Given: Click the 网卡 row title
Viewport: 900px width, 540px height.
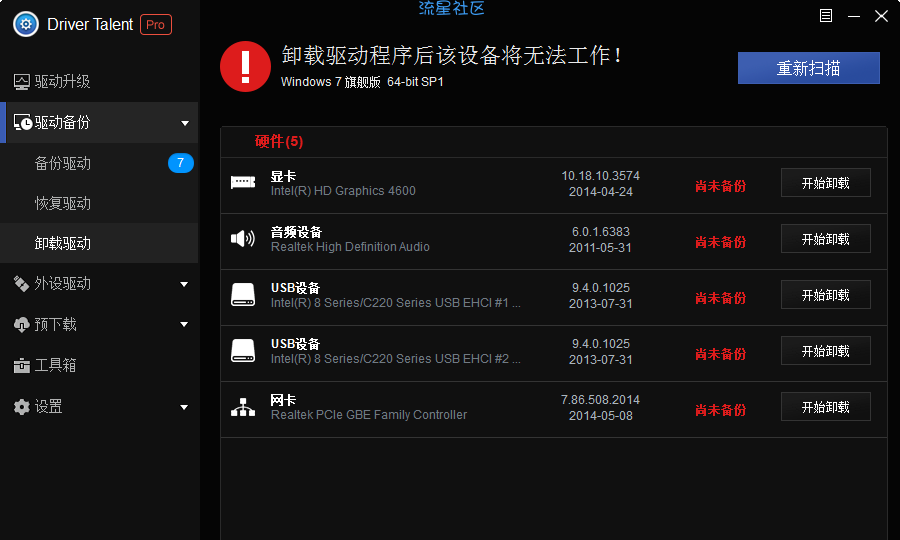Looking at the screenshot, I should [x=283, y=400].
